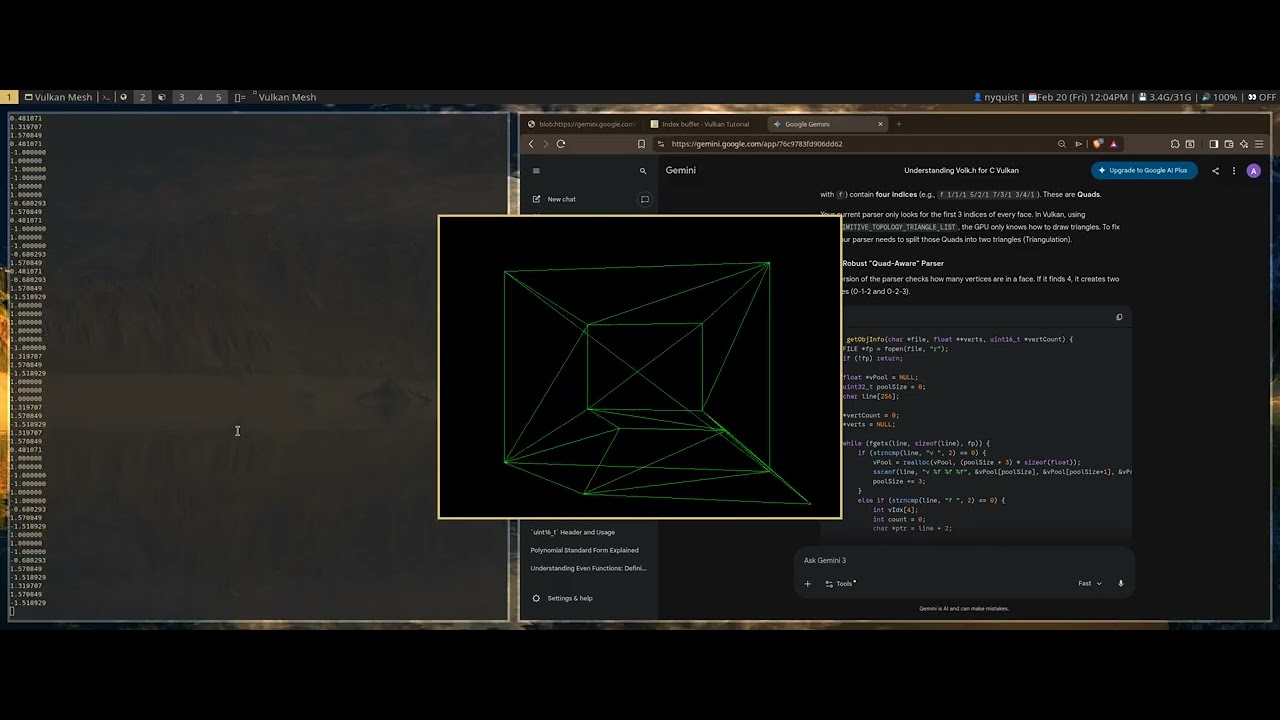Click the Understanding Volk.h conversation title
The width and height of the screenshot is (1280, 720).
(x=961, y=171)
